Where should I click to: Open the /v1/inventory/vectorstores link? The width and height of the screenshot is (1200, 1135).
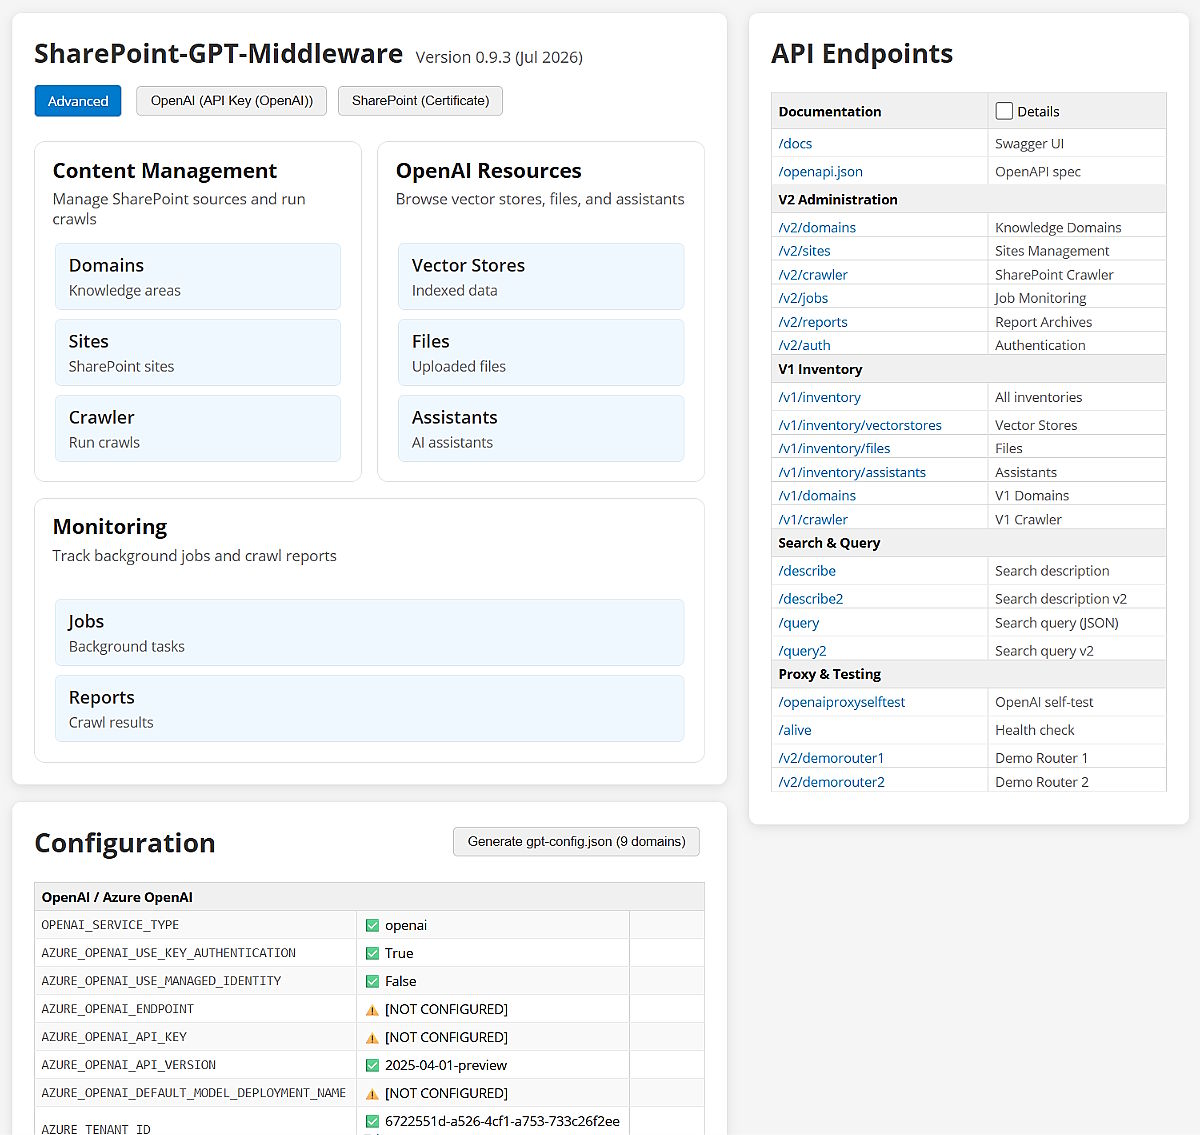click(860, 425)
